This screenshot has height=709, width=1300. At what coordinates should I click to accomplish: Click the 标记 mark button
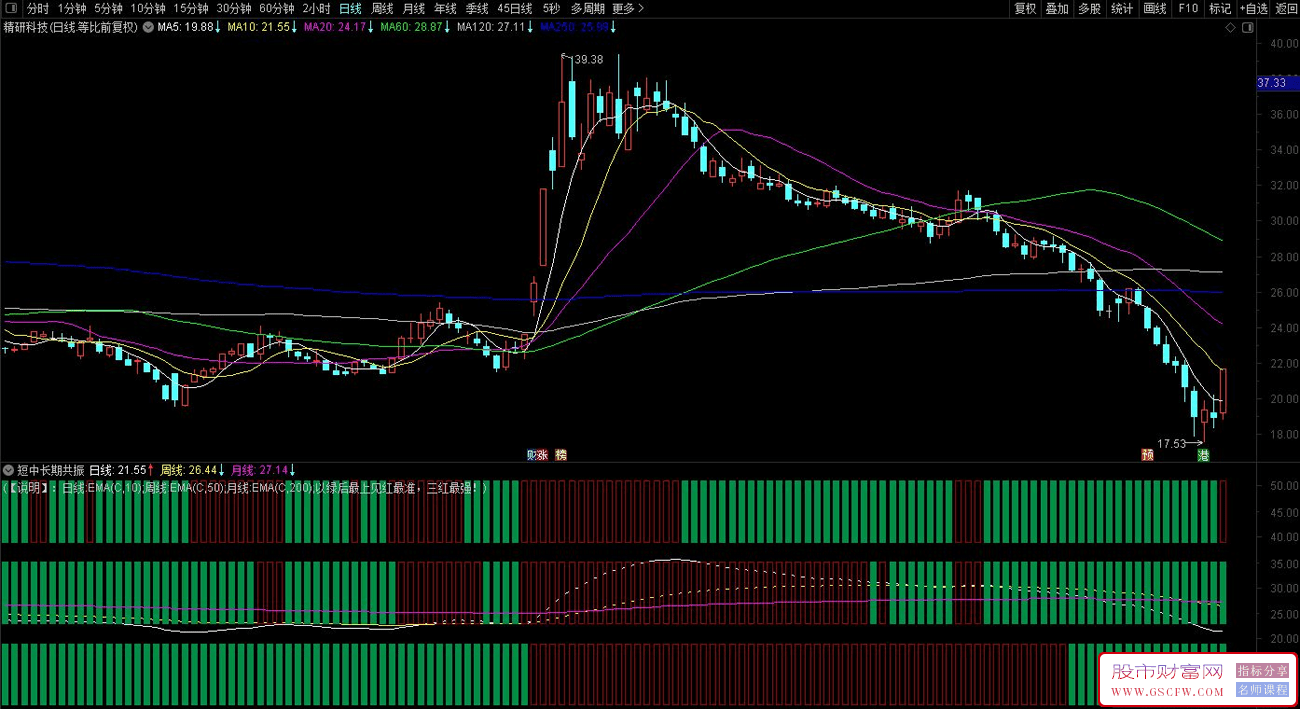pos(1220,8)
